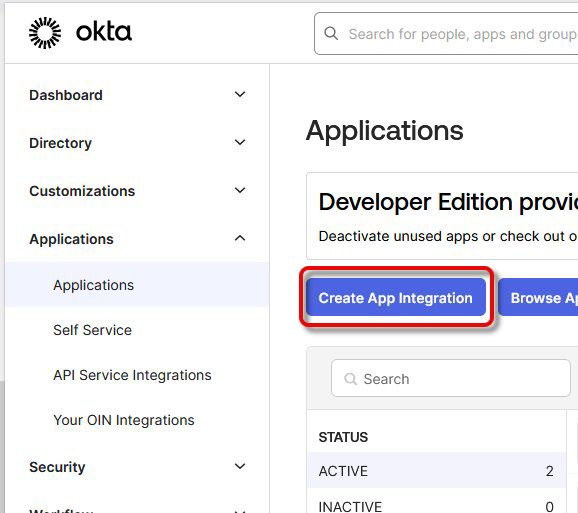Expand the Security menu chevron
Image resolution: width=578 pixels, height=513 pixels.
[x=240, y=467]
